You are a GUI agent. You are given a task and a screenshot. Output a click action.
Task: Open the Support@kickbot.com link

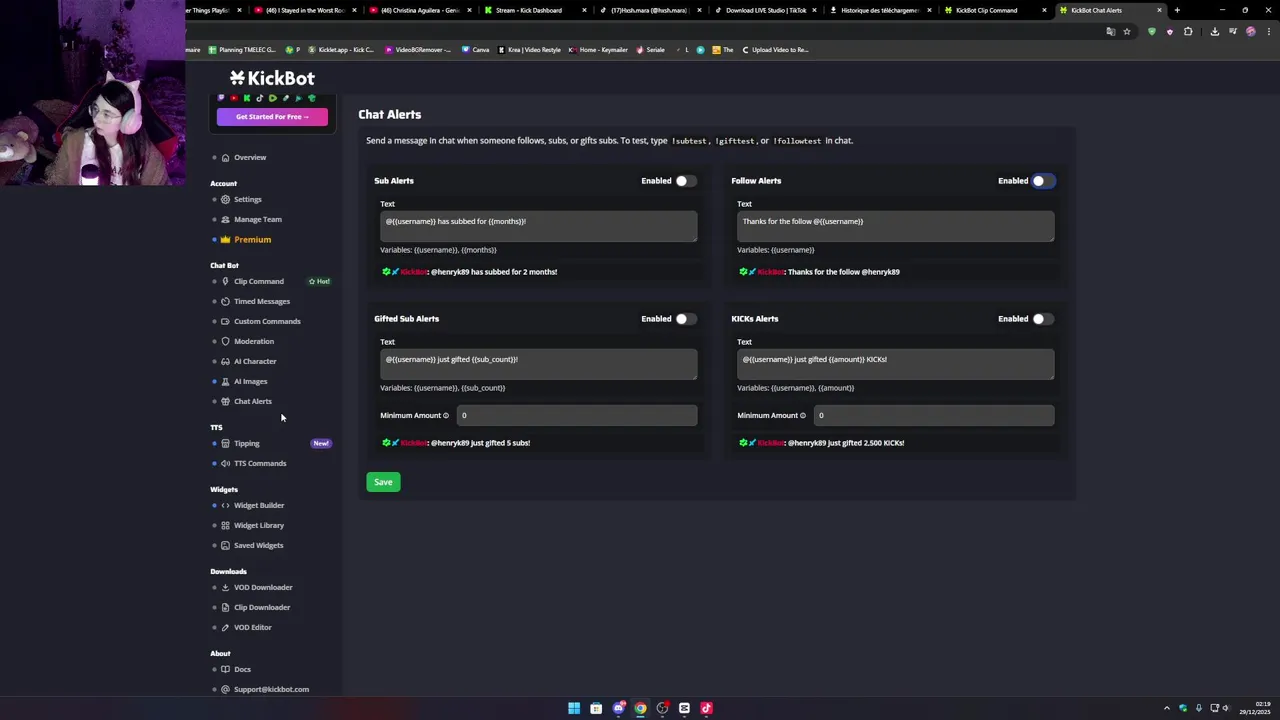[271, 689]
